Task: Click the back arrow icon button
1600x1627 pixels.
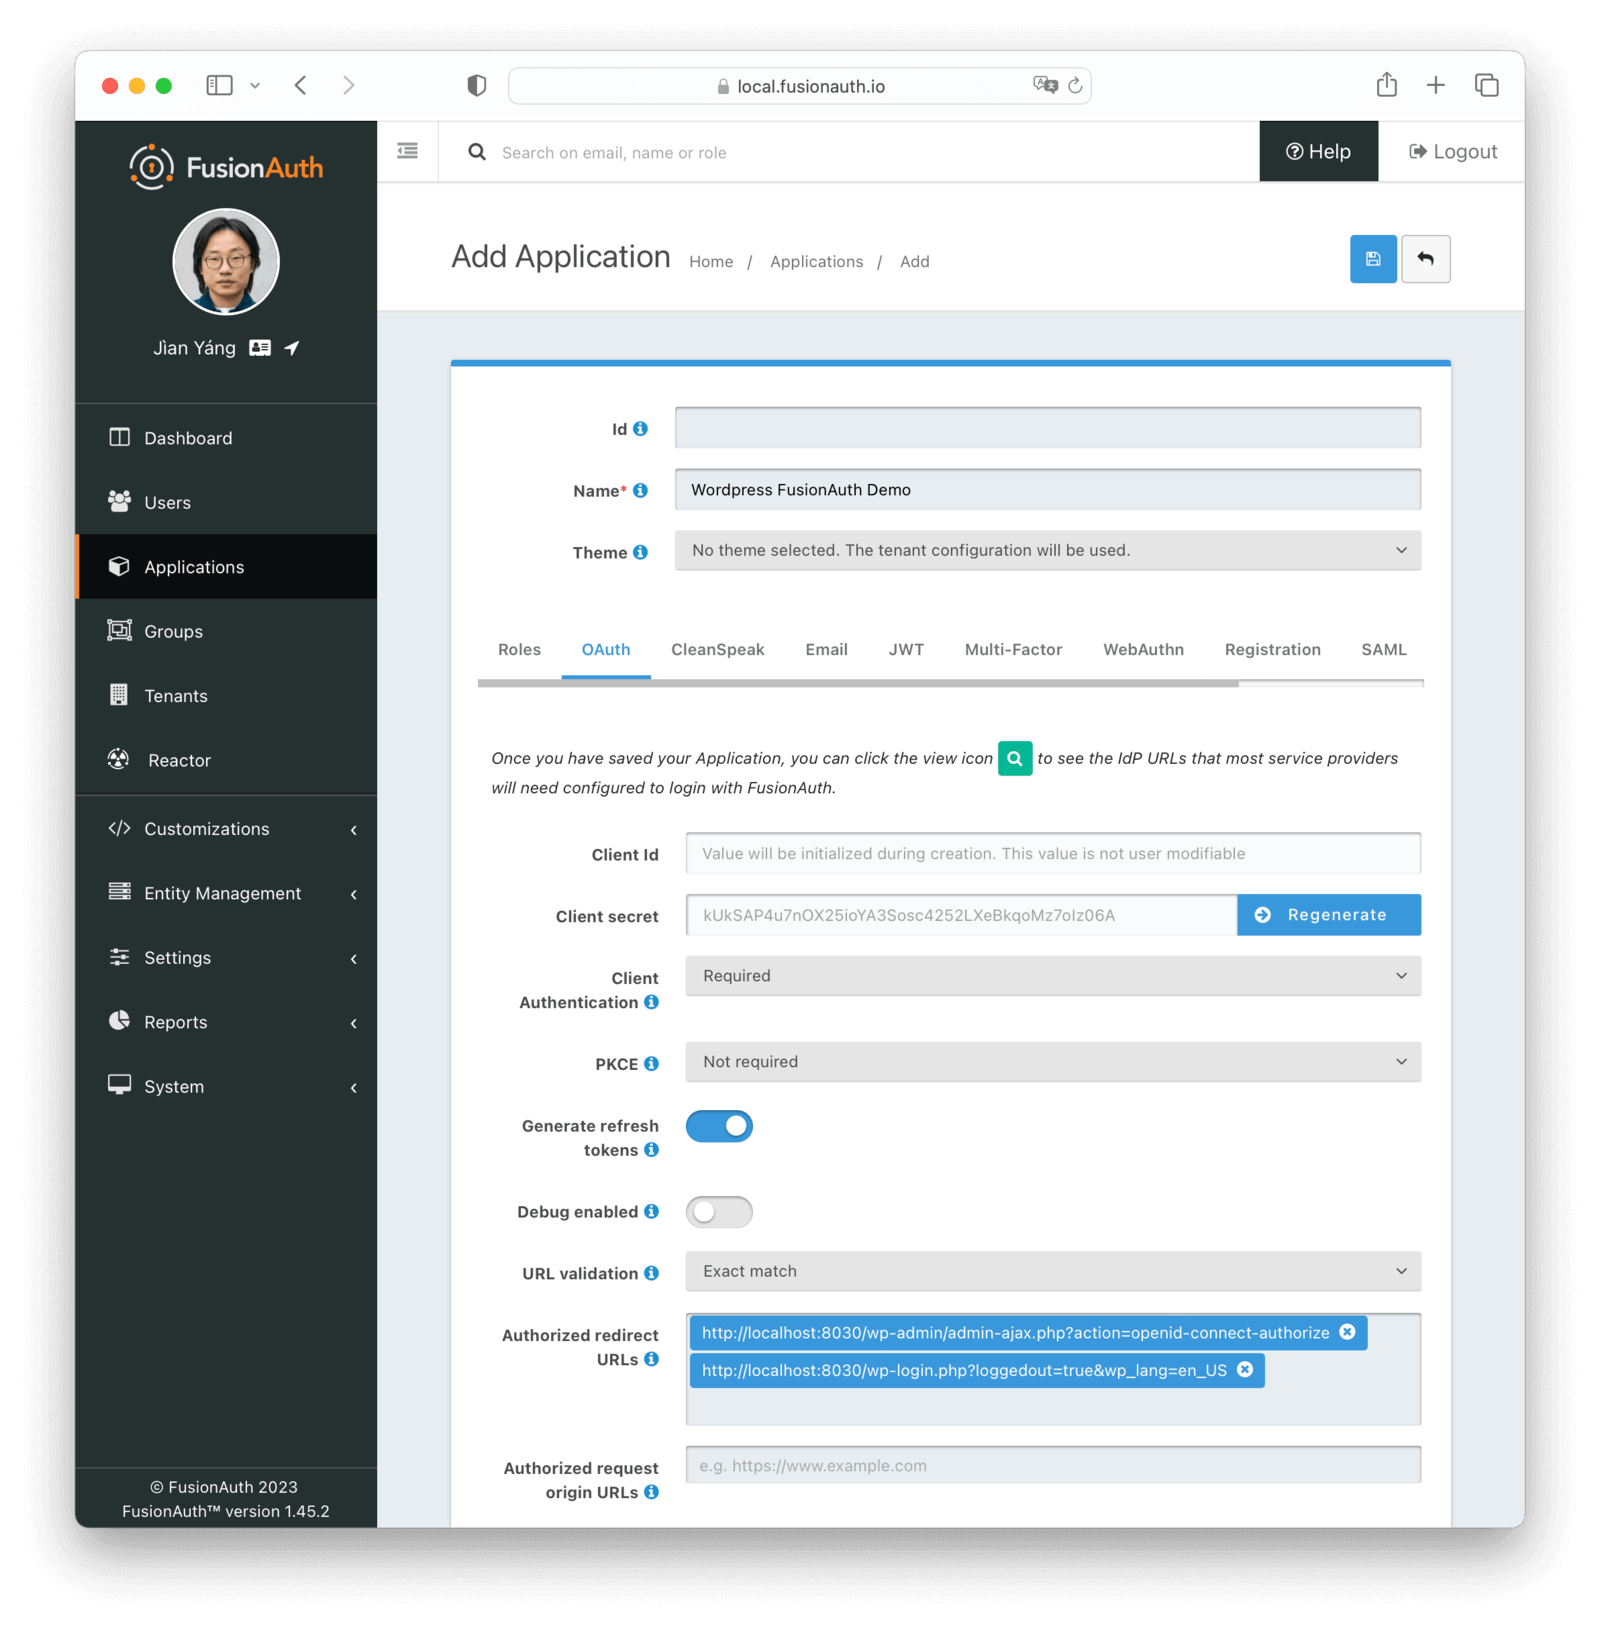Action: pyautogui.click(x=1425, y=259)
